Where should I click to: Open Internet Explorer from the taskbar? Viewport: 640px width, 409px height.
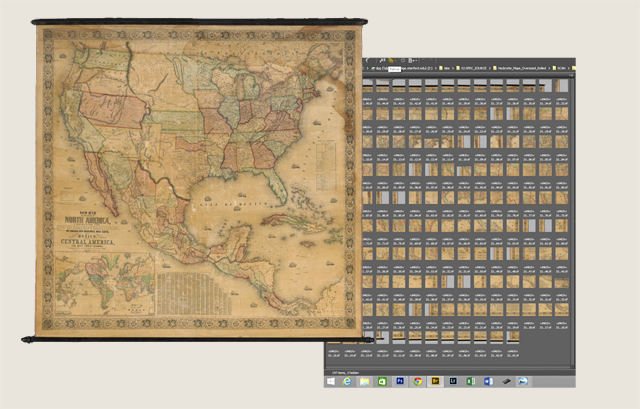point(347,381)
